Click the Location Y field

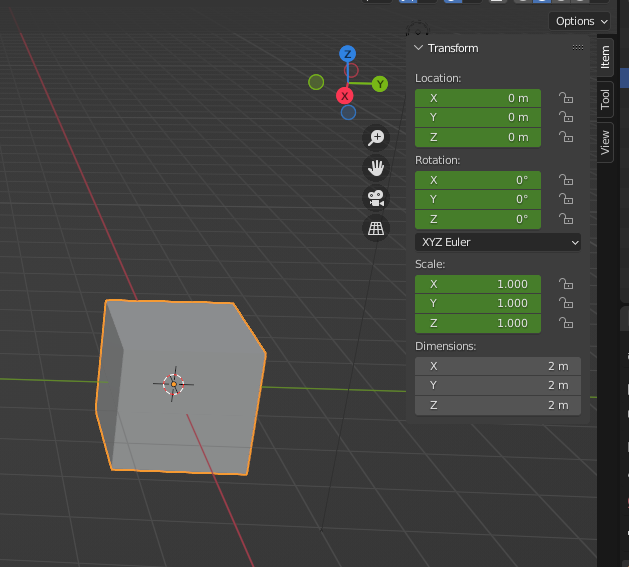point(478,117)
